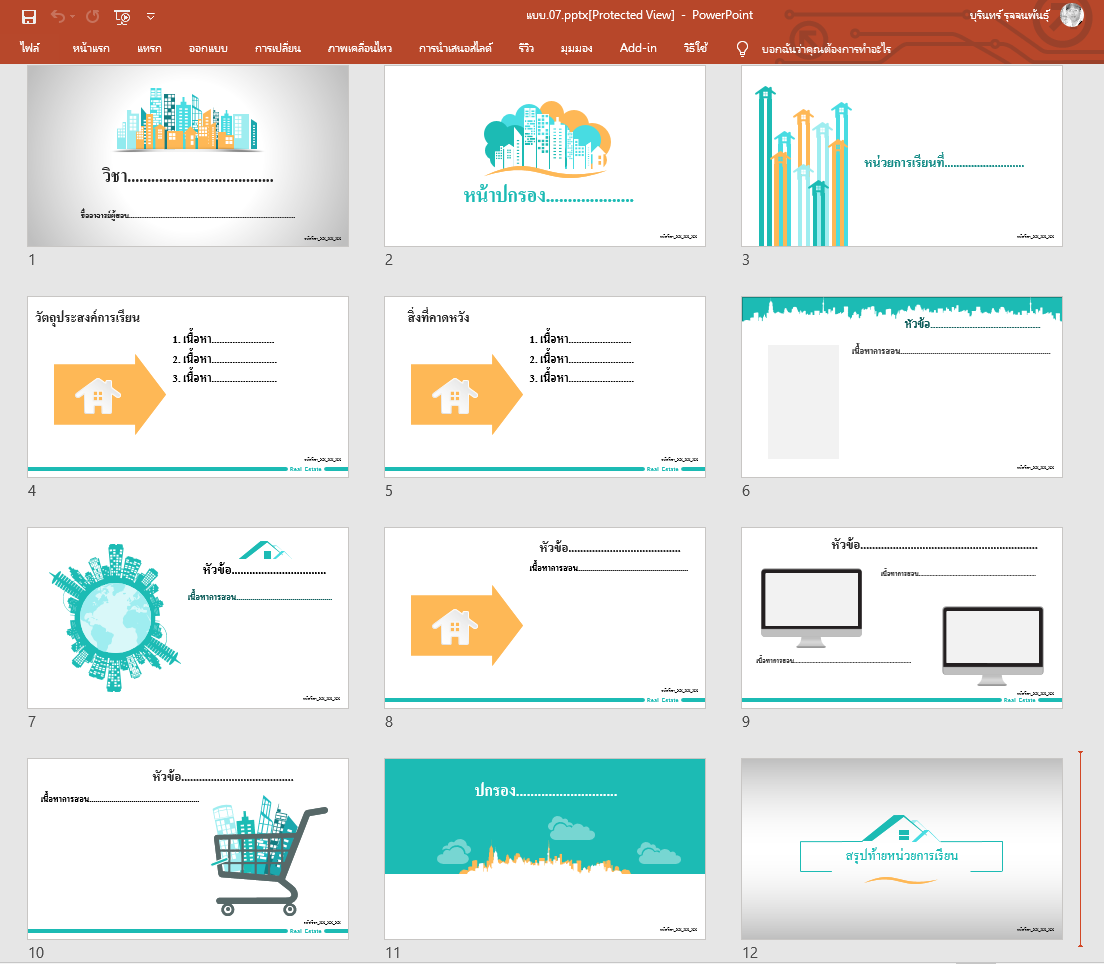Open the user account profile picture
This screenshot has height=964, width=1104.
point(1072,15)
